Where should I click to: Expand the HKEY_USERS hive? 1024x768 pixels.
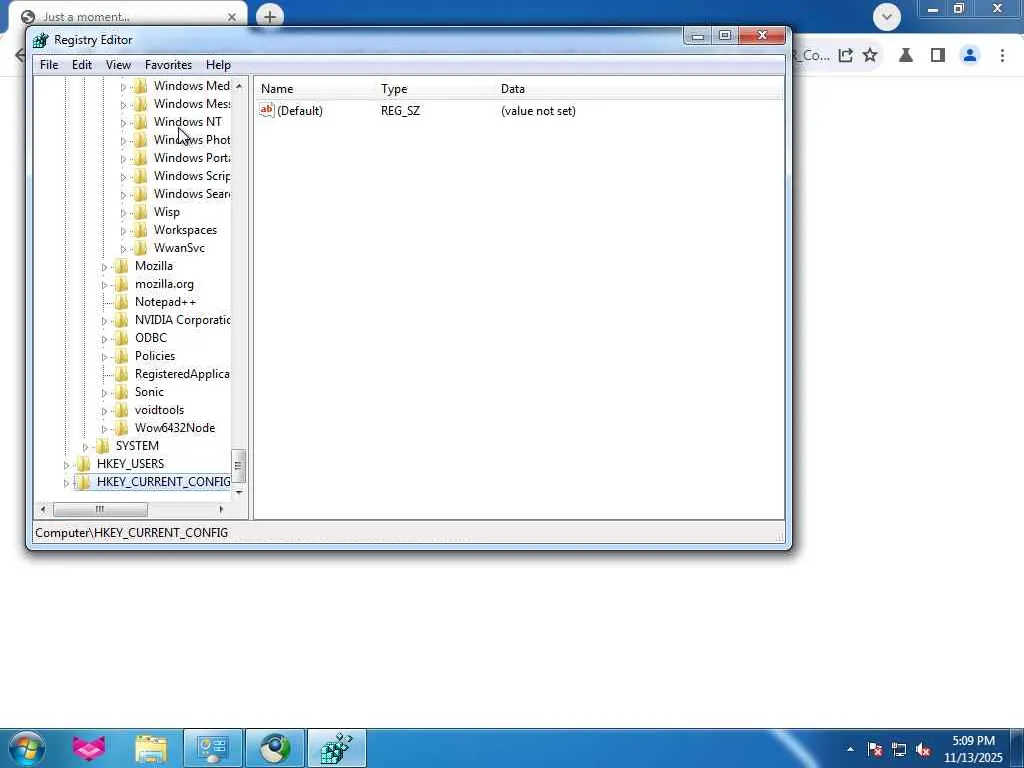click(66, 465)
